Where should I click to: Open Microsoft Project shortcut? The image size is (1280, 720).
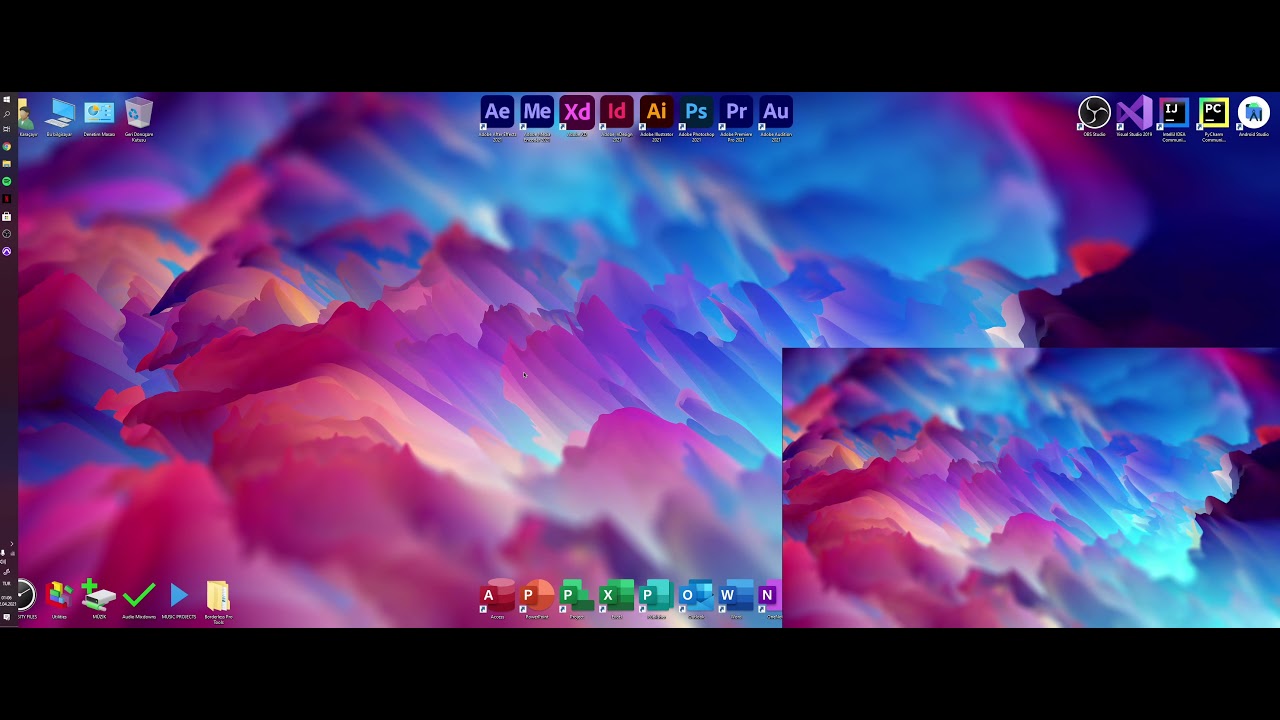click(577, 599)
